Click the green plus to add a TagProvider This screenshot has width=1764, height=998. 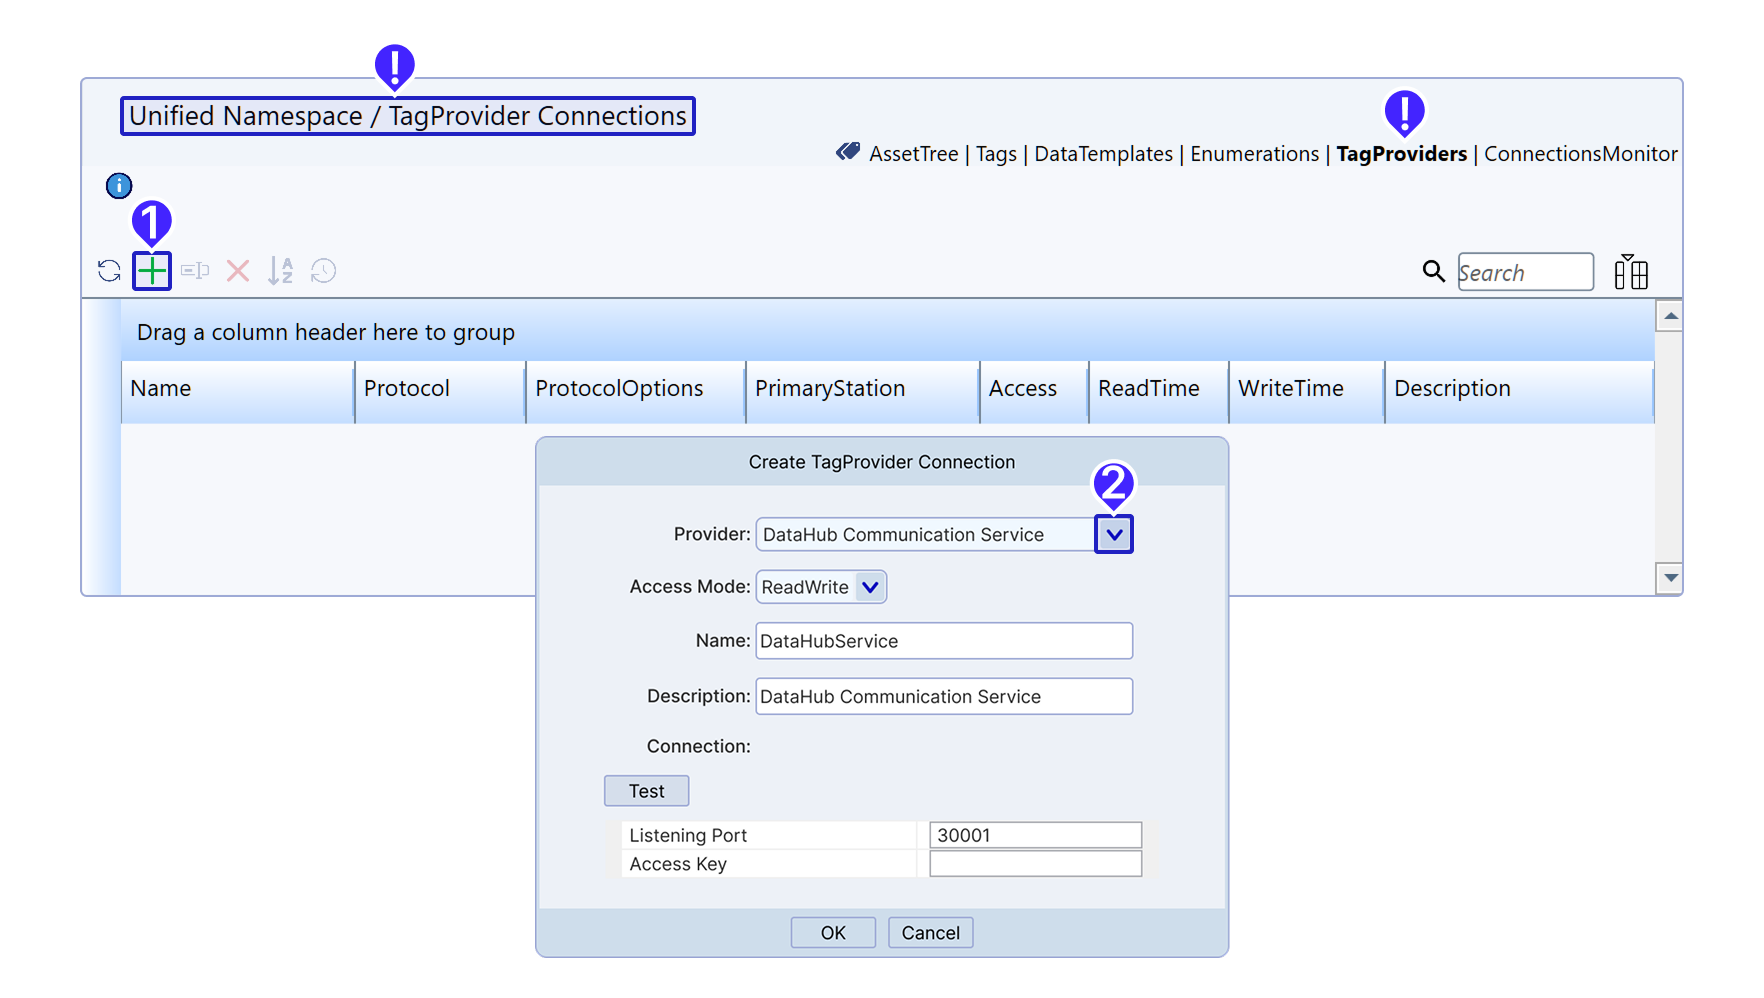pyautogui.click(x=152, y=271)
